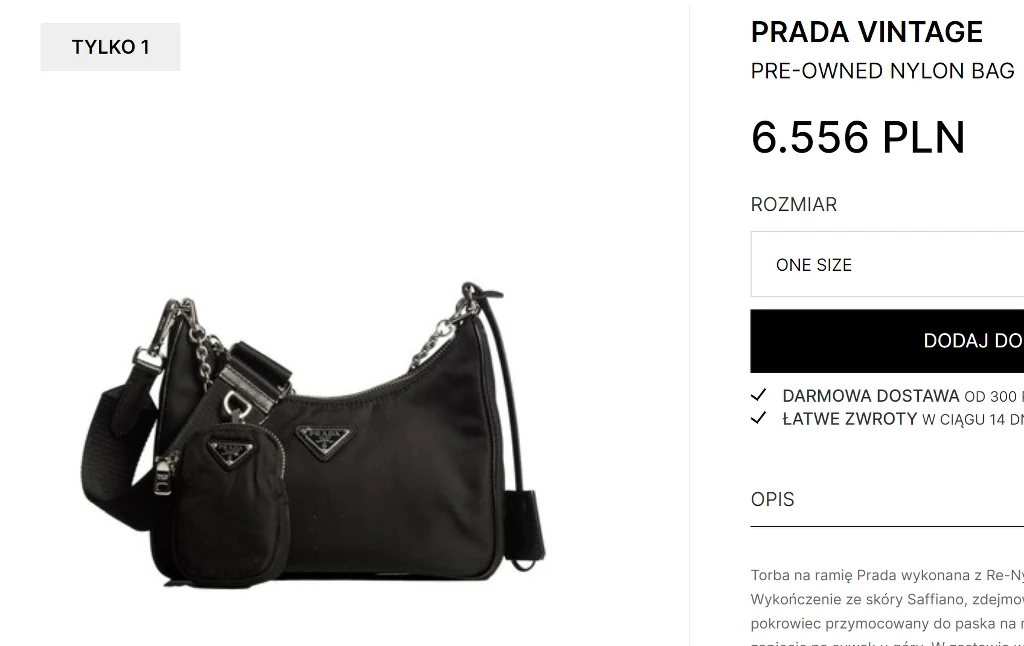Image resolution: width=1024 pixels, height=646 pixels.
Task: Click the 6.556 PLN price
Action: coord(858,138)
